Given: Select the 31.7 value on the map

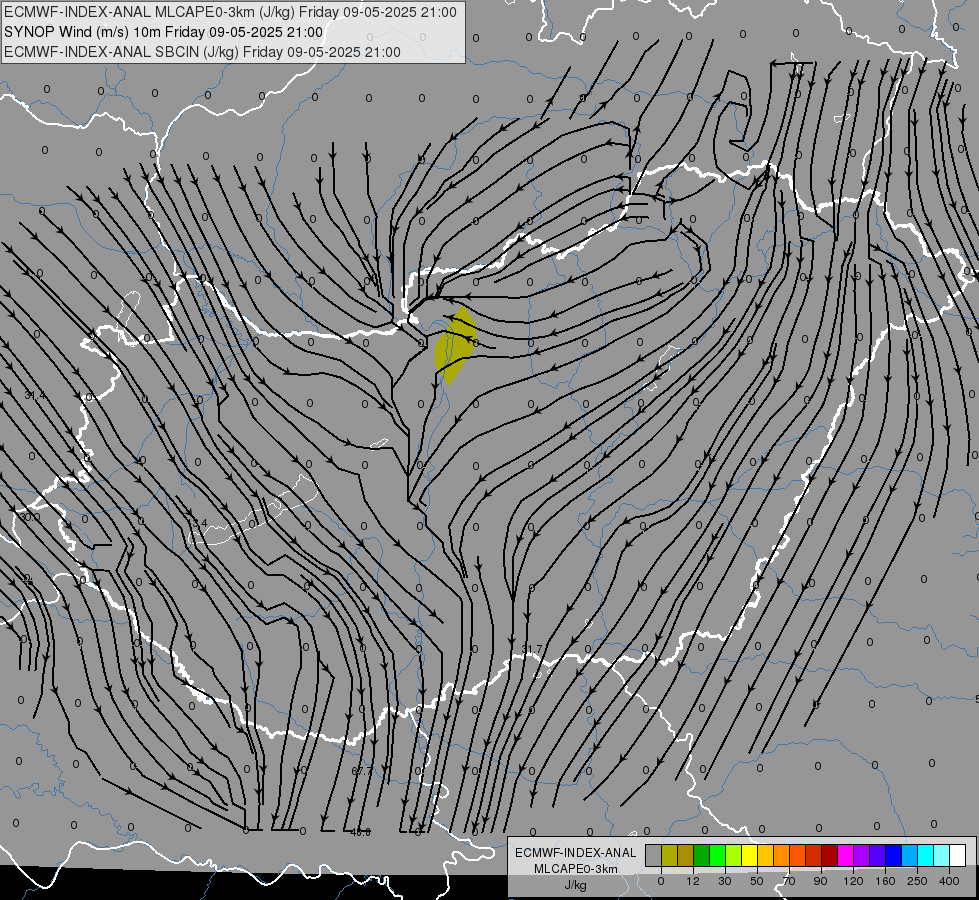Looking at the screenshot, I should click(x=531, y=650).
